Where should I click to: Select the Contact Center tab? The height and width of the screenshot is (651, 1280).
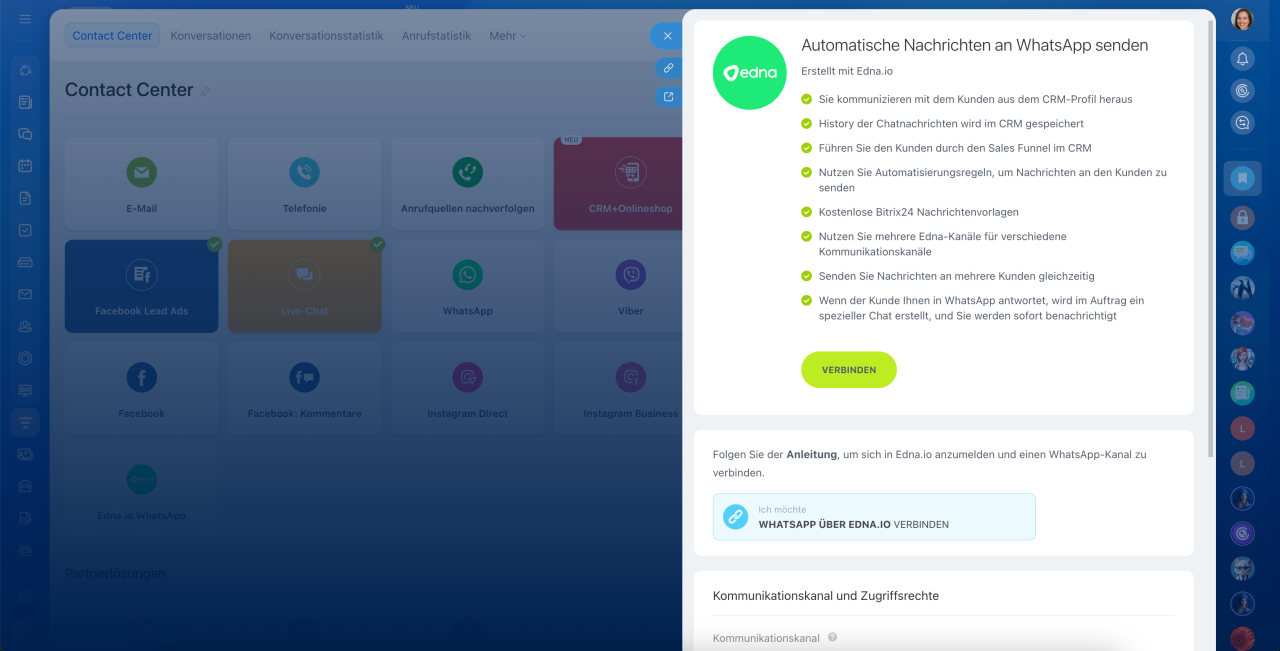tap(112, 35)
